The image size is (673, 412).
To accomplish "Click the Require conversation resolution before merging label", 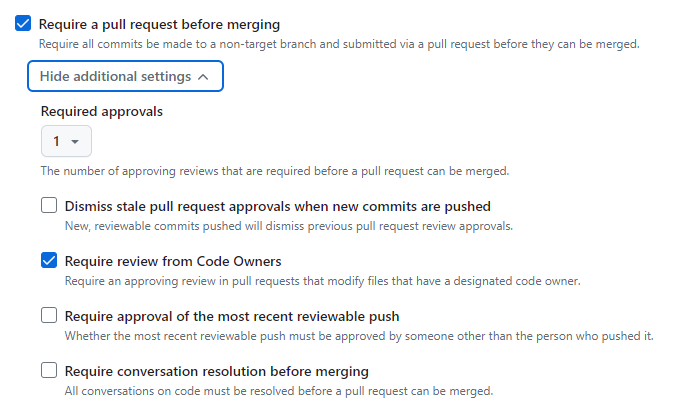I will [x=216, y=372].
